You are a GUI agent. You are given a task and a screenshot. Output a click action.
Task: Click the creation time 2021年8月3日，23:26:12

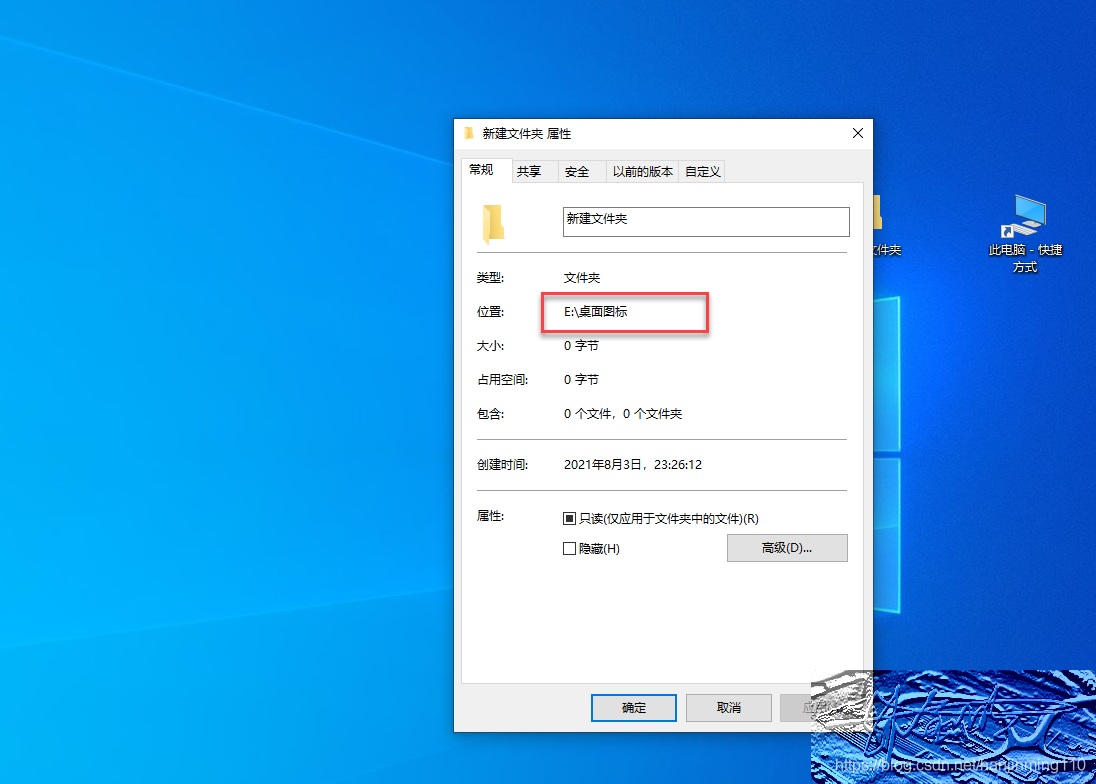click(x=633, y=465)
